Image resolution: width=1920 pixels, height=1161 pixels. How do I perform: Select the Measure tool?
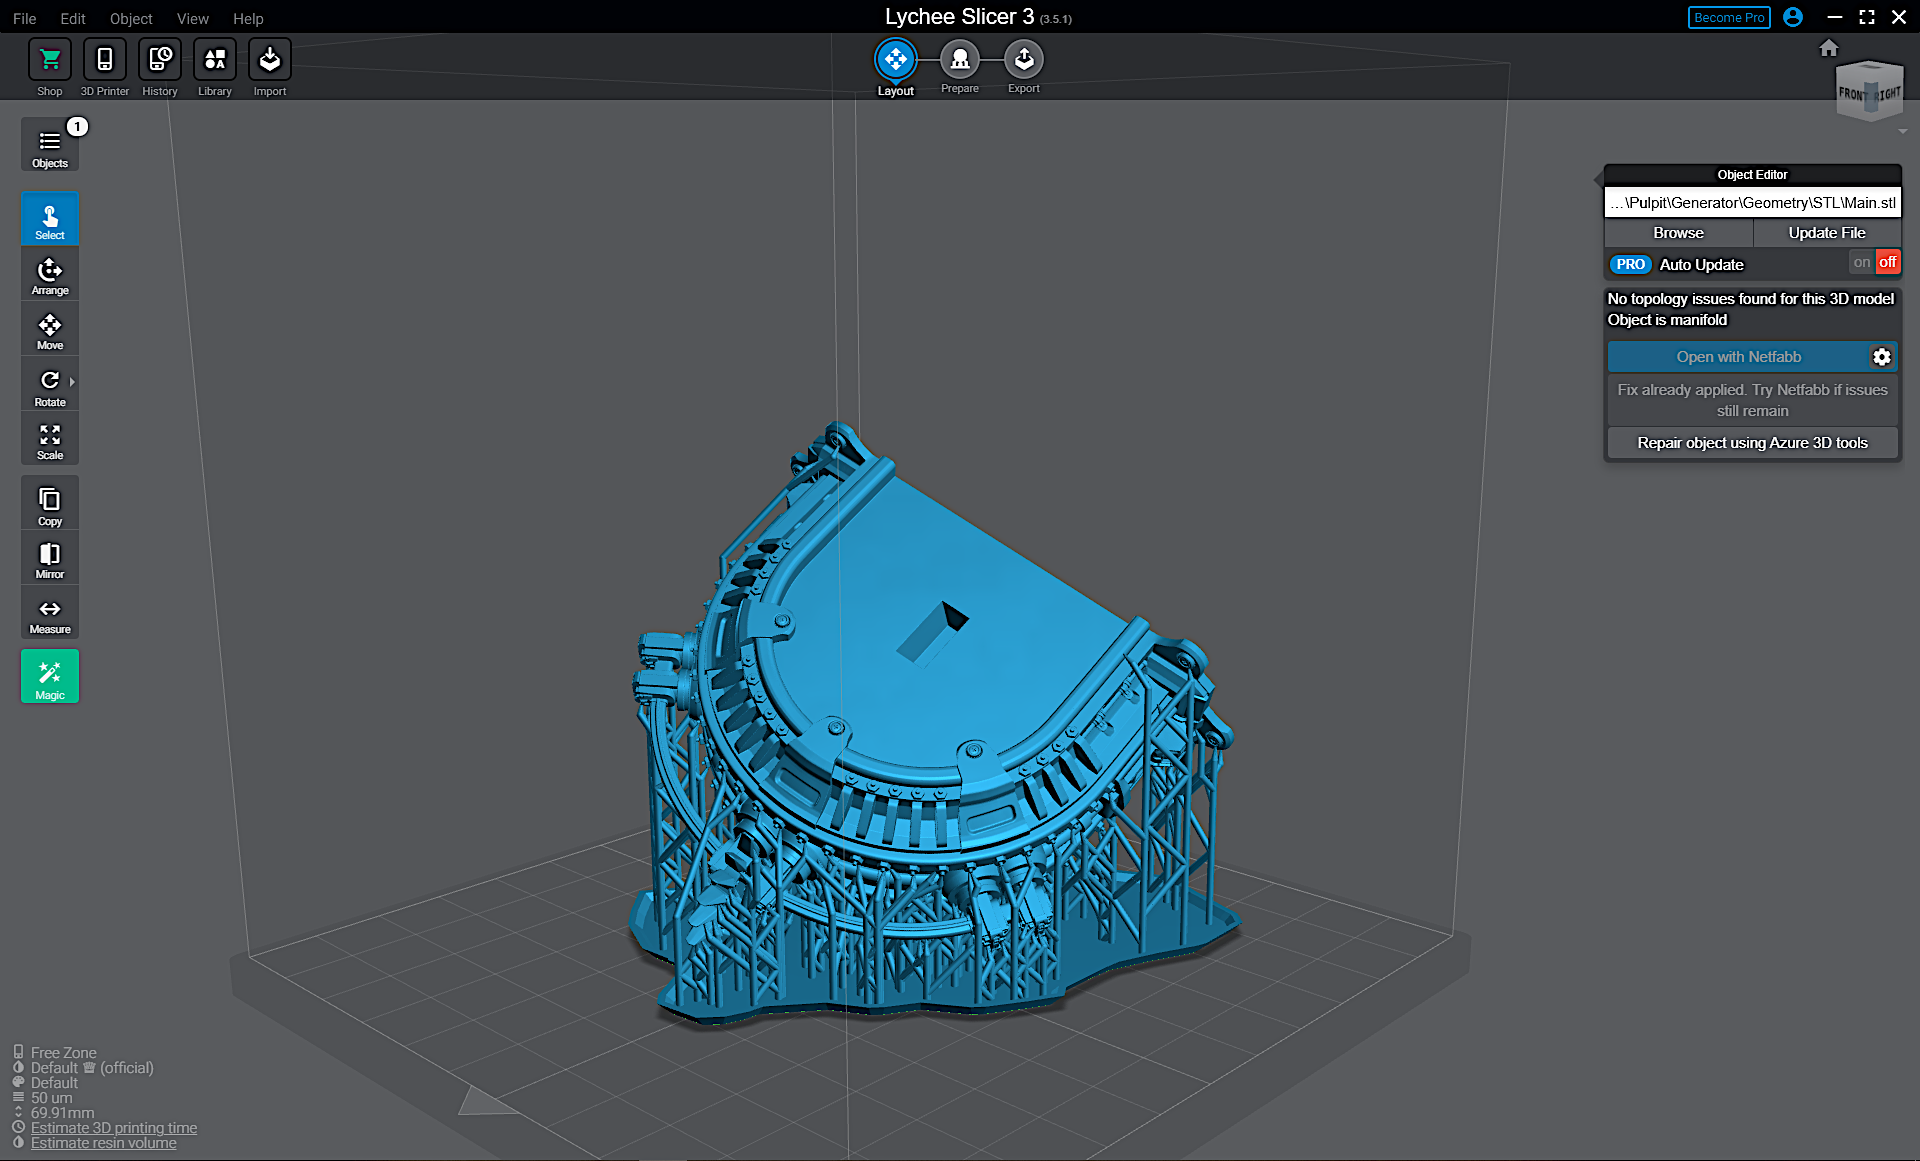(50, 612)
